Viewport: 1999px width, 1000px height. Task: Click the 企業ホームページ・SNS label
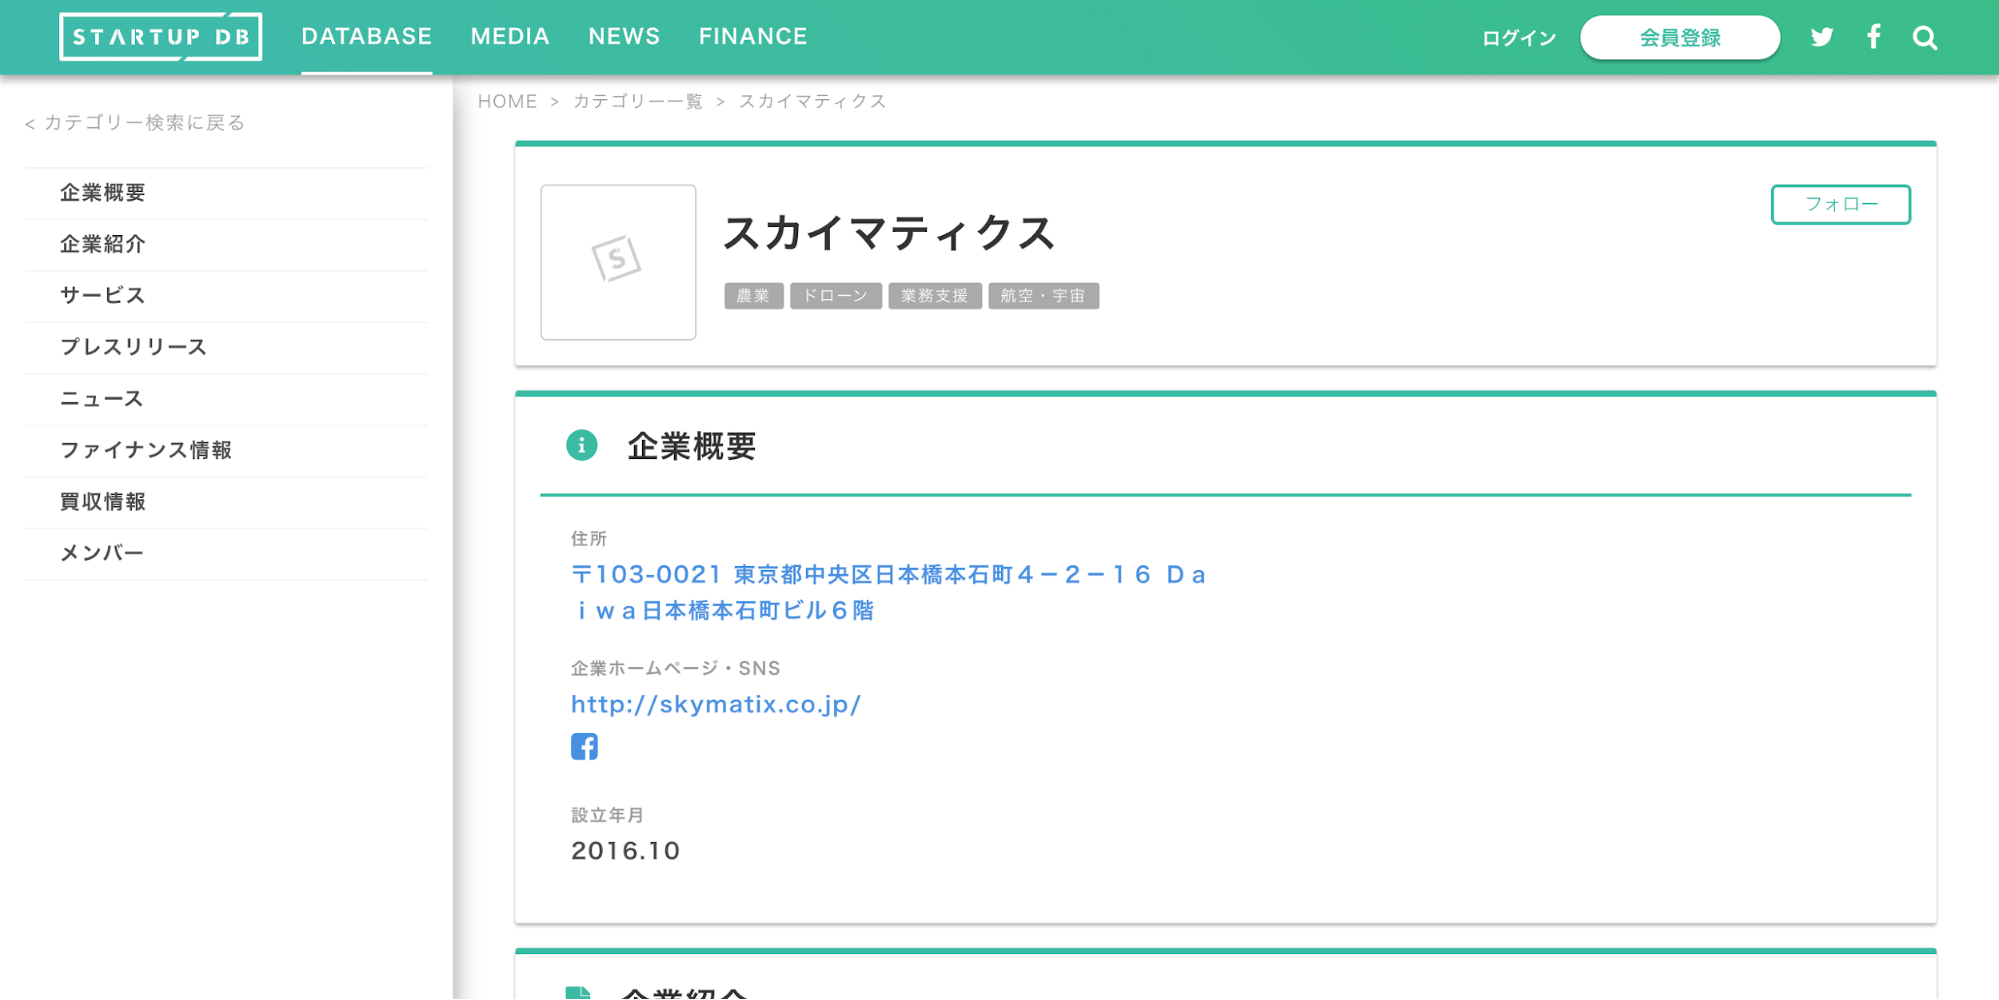[x=676, y=668]
